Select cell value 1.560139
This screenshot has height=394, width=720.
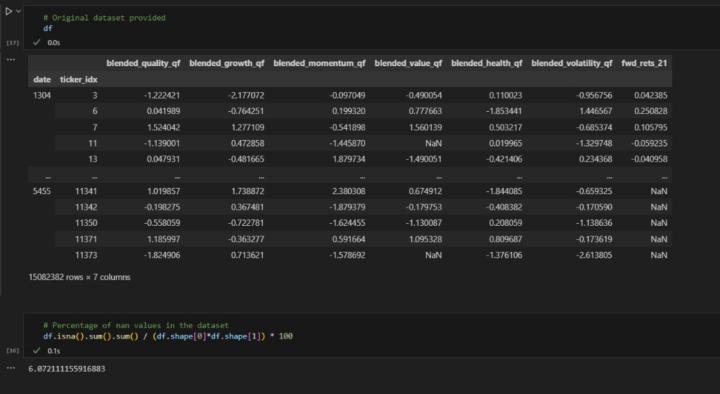tap(425, 127)
